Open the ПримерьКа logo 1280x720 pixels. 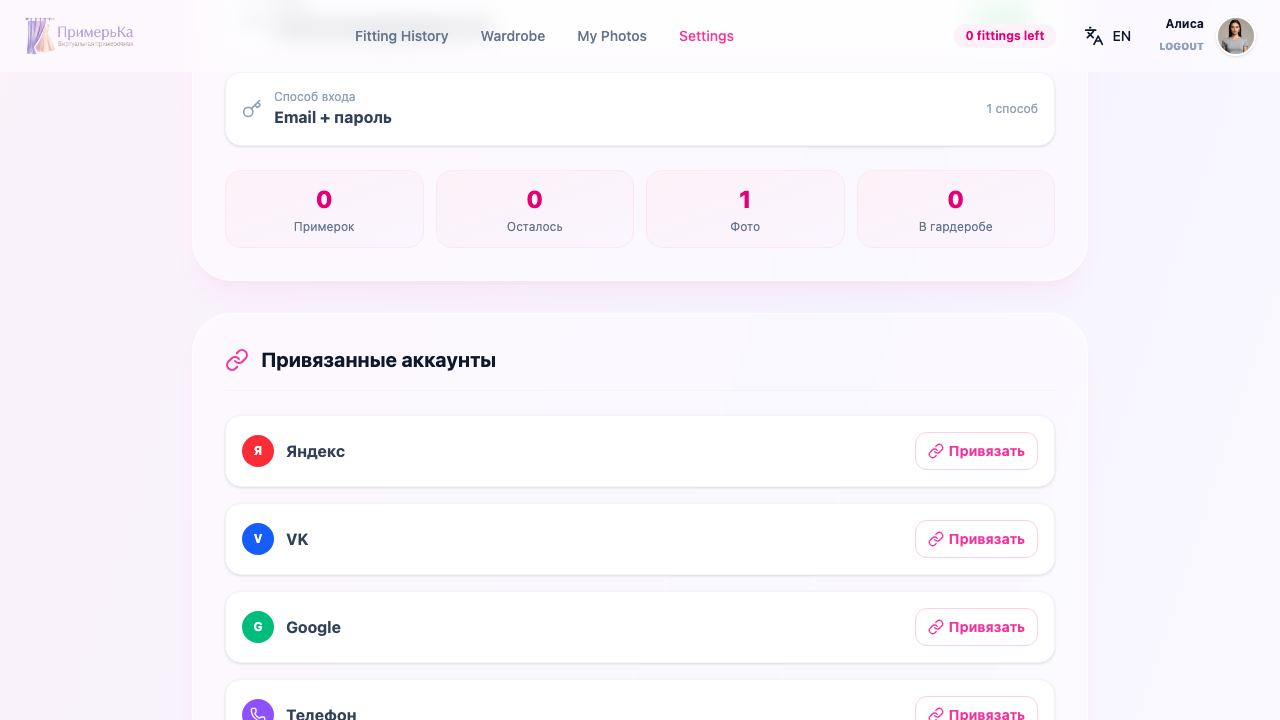[80, 35]
